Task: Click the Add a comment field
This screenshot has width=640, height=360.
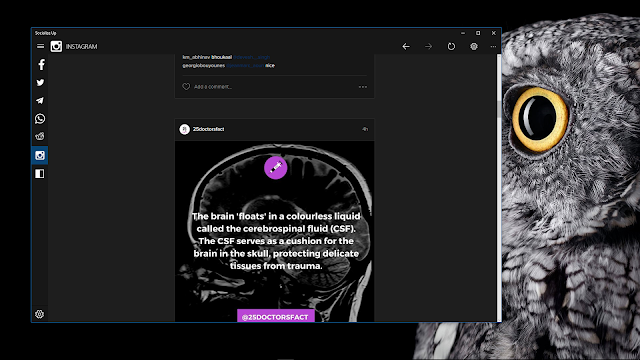Action: (213, 87)
